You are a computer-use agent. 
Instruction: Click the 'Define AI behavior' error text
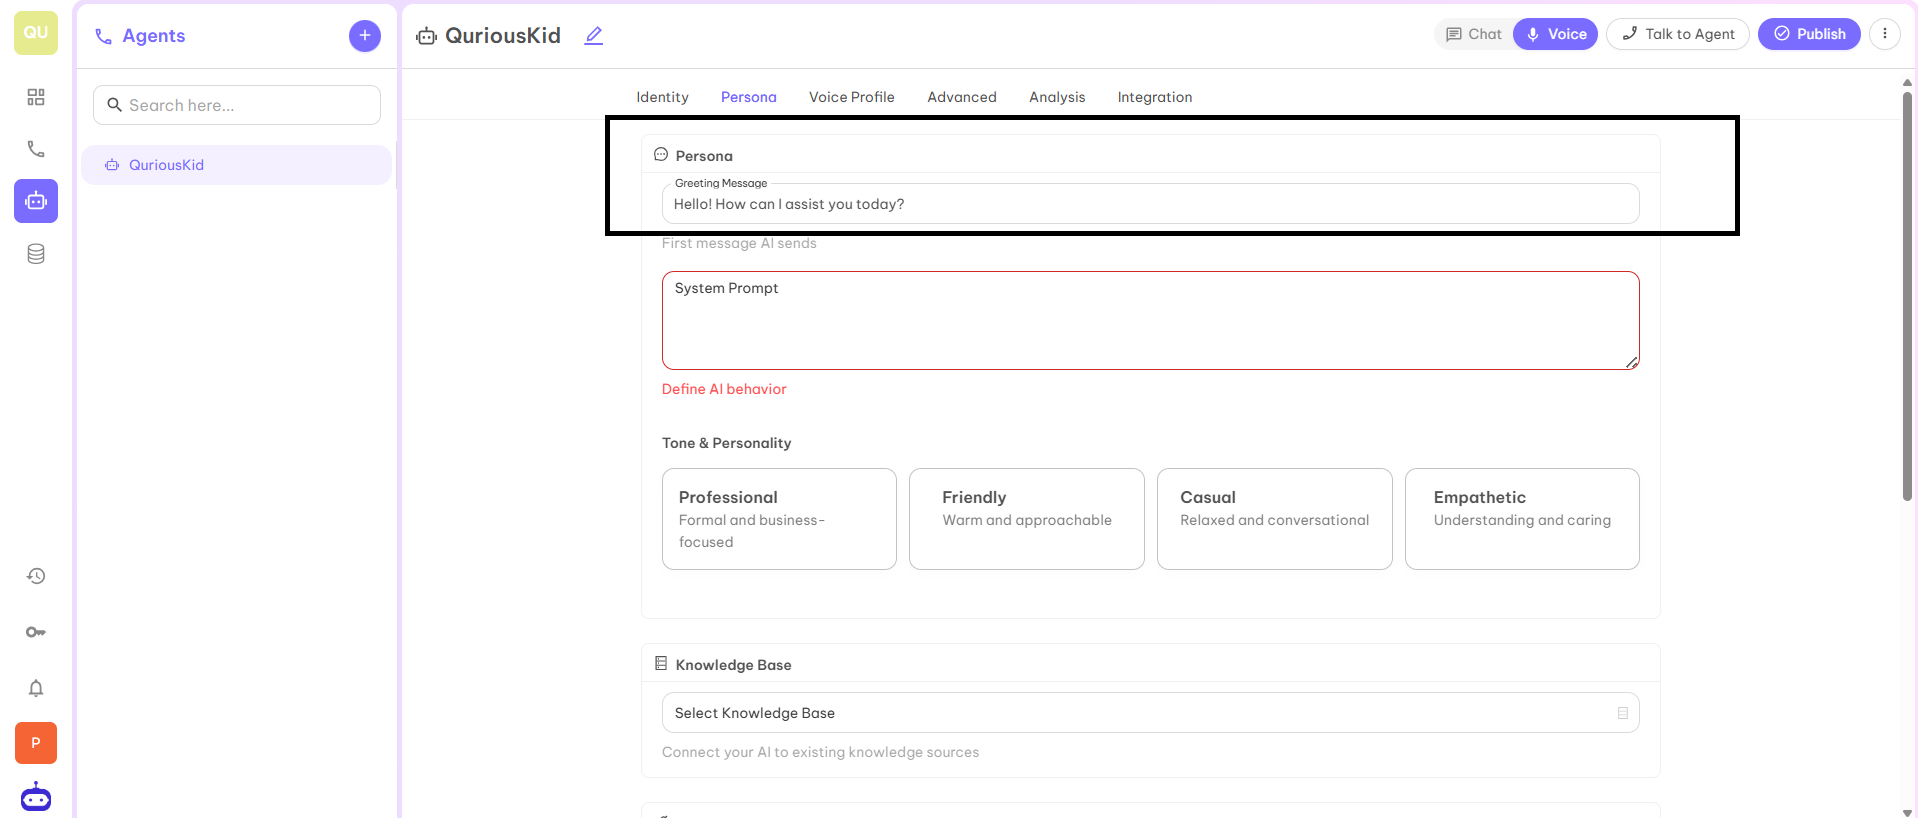[724, 389]
